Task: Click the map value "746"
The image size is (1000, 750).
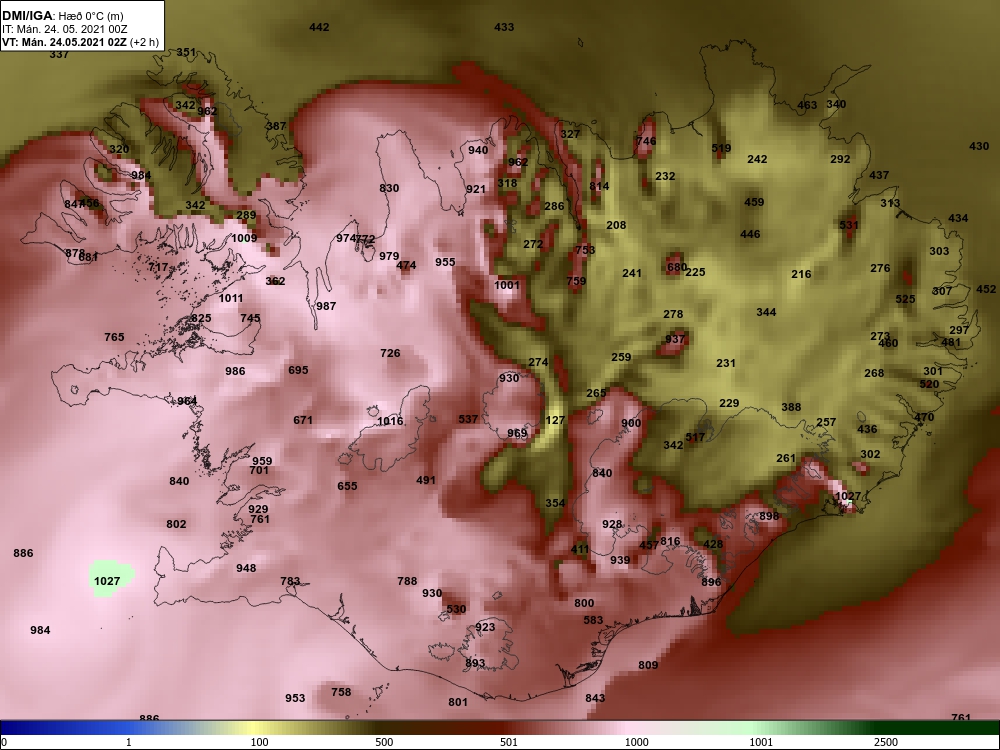Action: pos(645,141)
